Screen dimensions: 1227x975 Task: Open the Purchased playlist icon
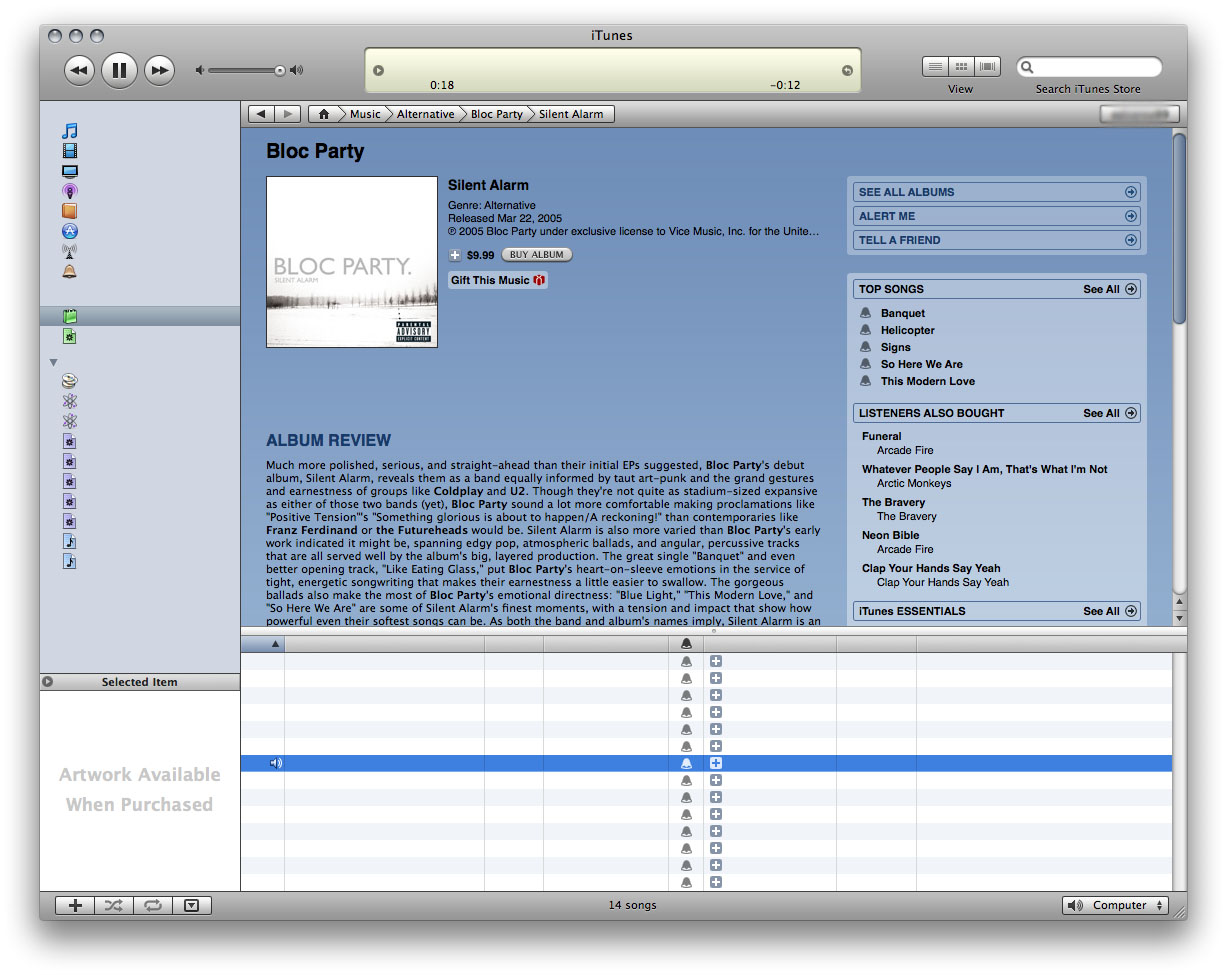69,336
